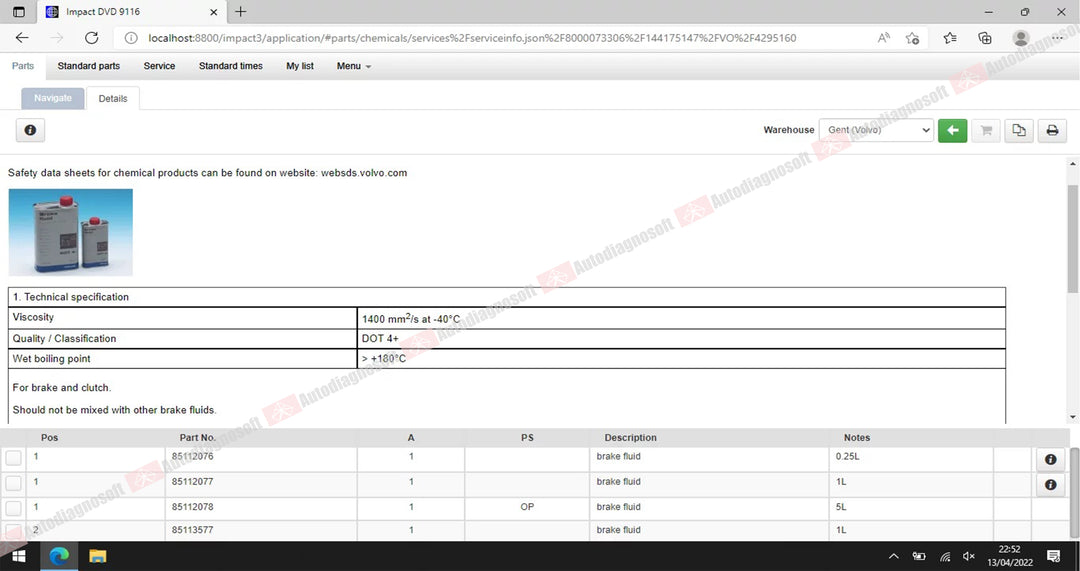Click the taskbar clock showing 22:52

(1010, 556)
